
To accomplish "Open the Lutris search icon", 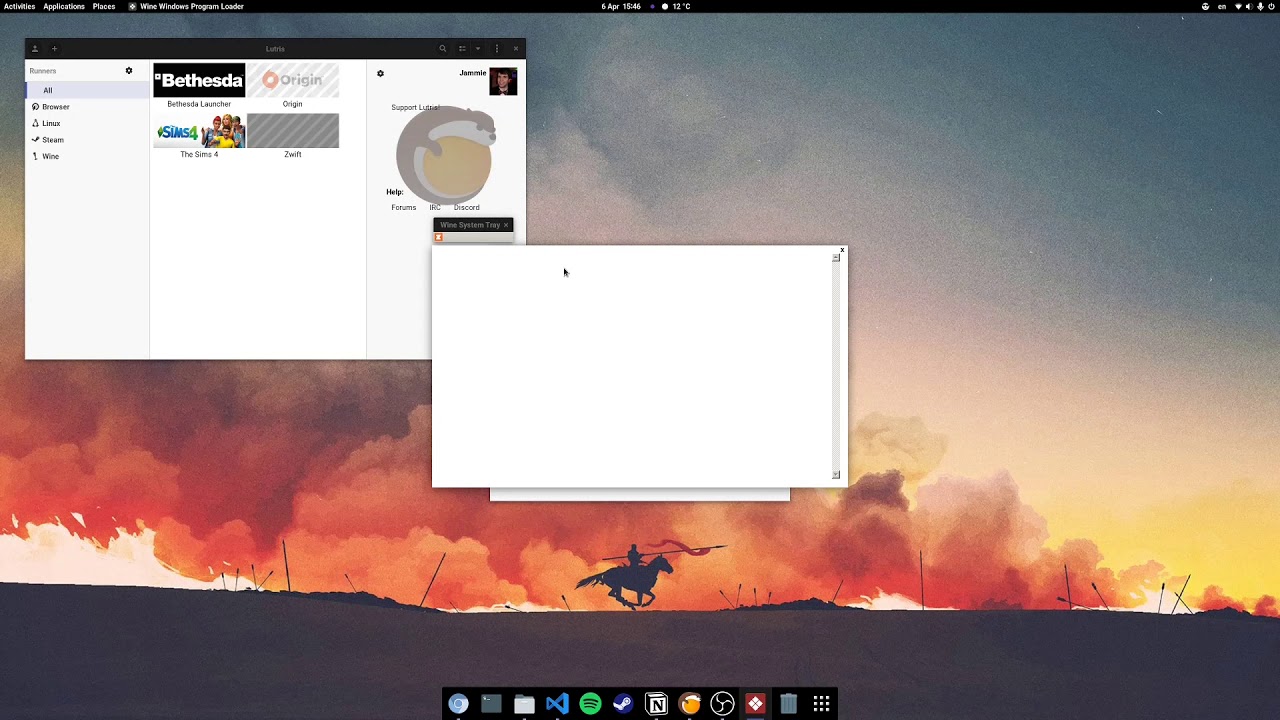I will pos(443,49).
